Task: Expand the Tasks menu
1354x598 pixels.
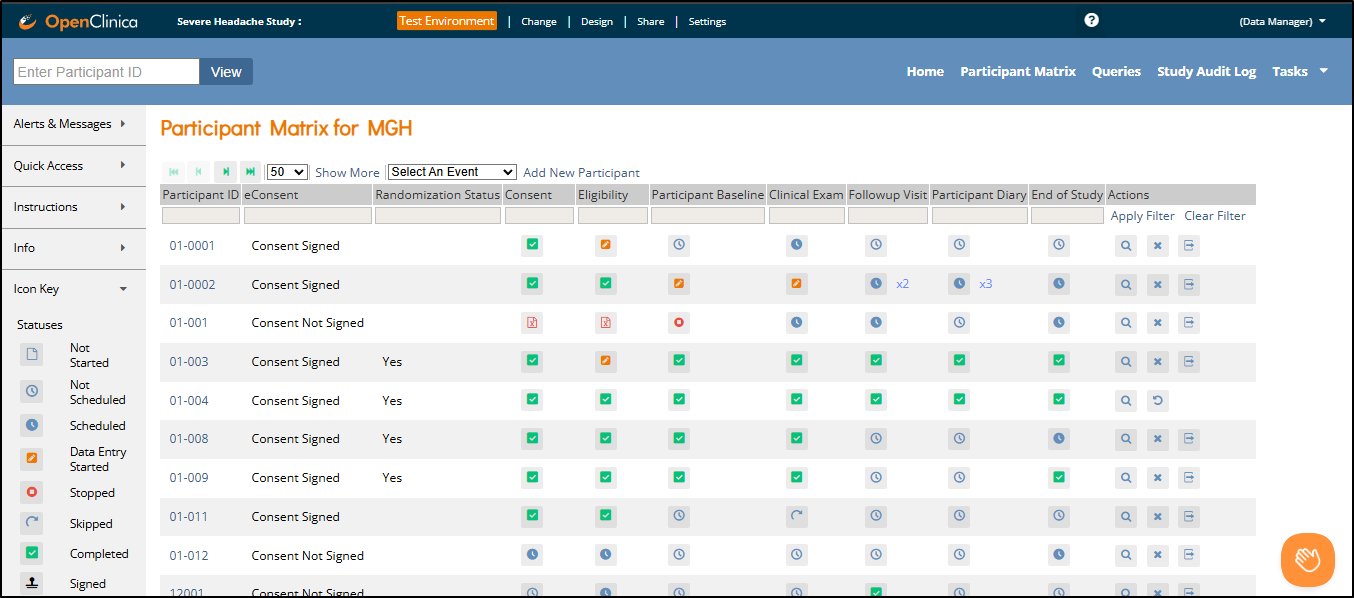Action: tap(1299, 71)
